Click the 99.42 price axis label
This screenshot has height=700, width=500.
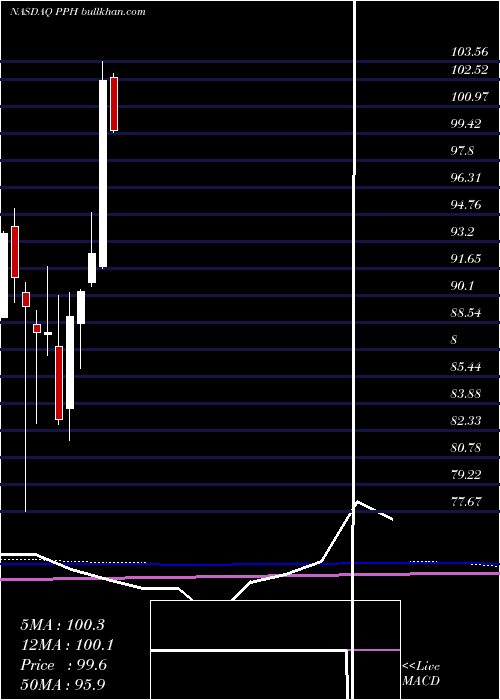click(466, 124)
